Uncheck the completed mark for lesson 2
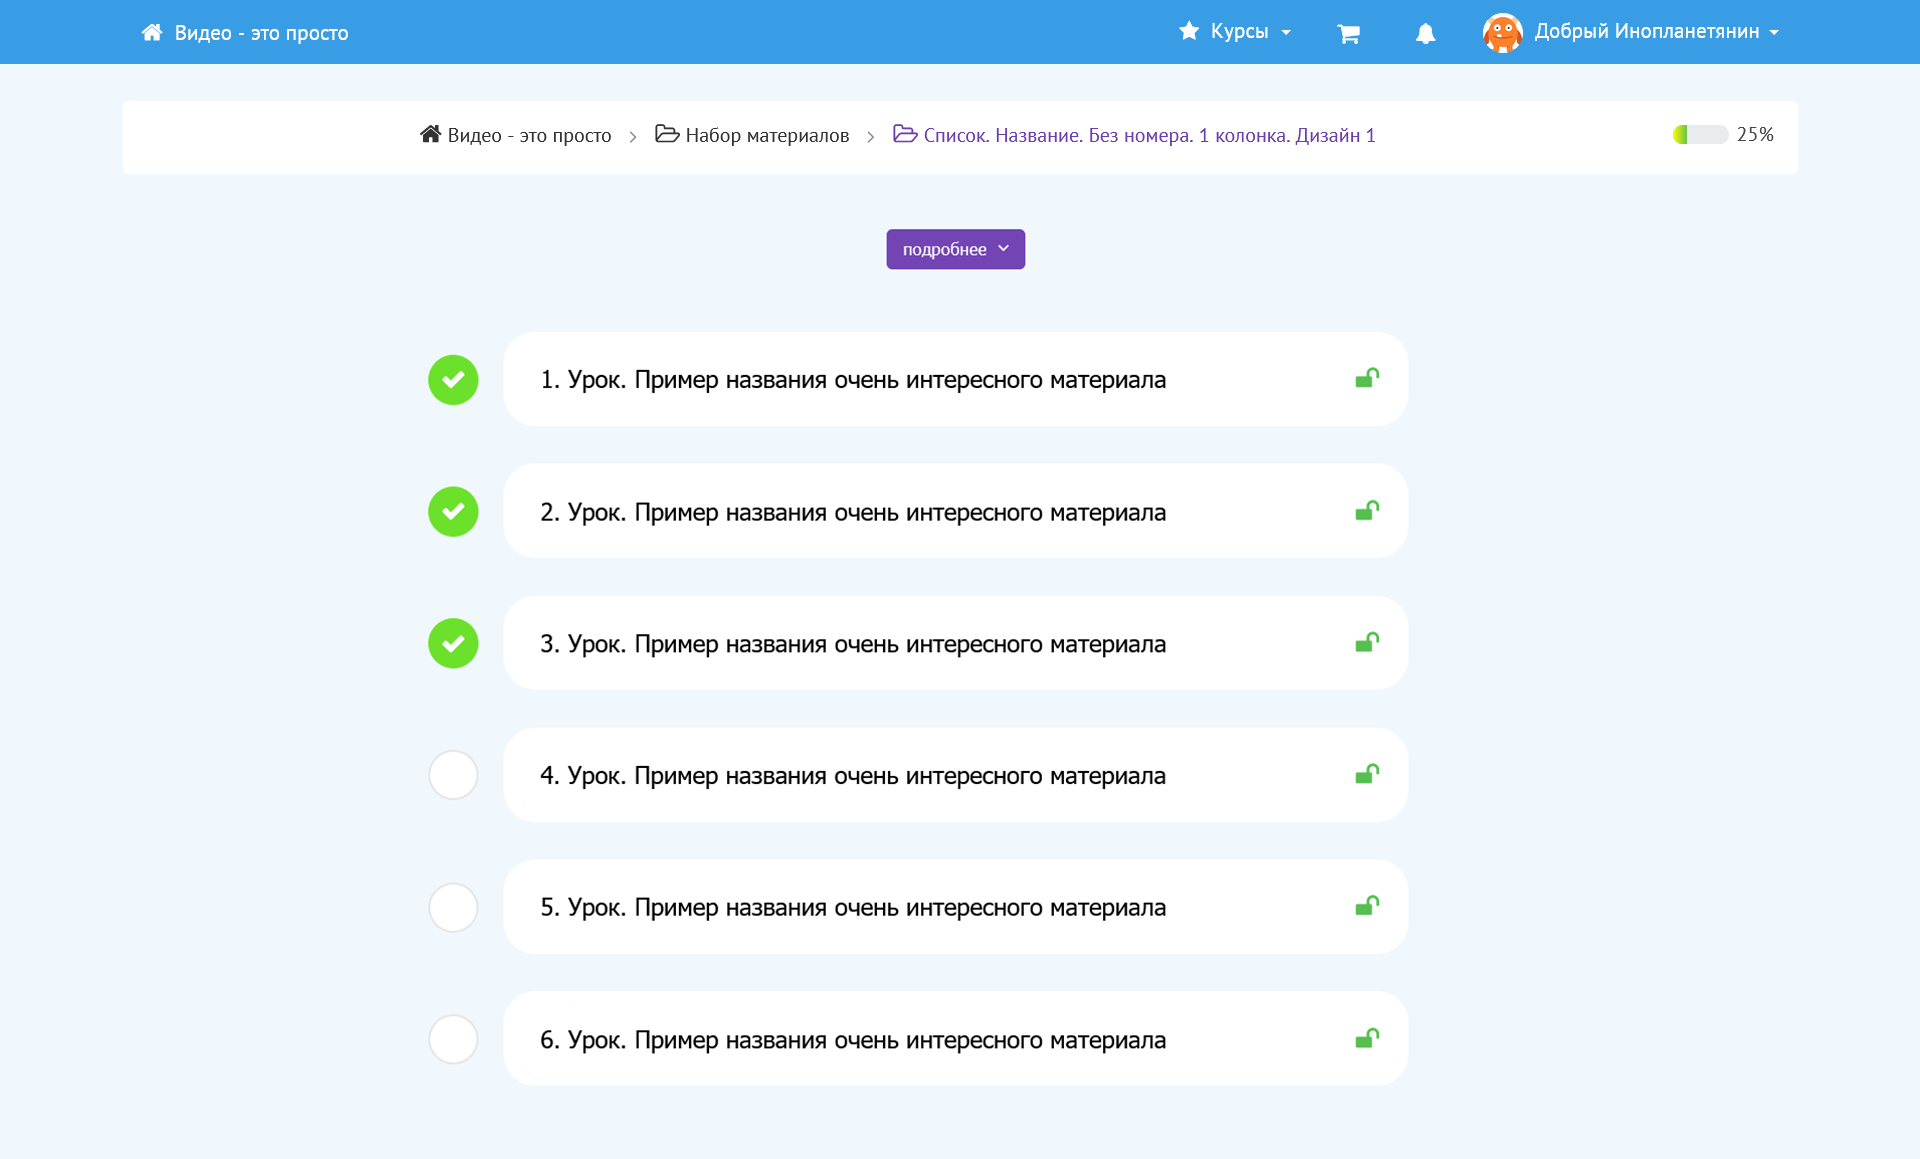The height and width of the screenshot is (1159, 1920). pos(453,511)
